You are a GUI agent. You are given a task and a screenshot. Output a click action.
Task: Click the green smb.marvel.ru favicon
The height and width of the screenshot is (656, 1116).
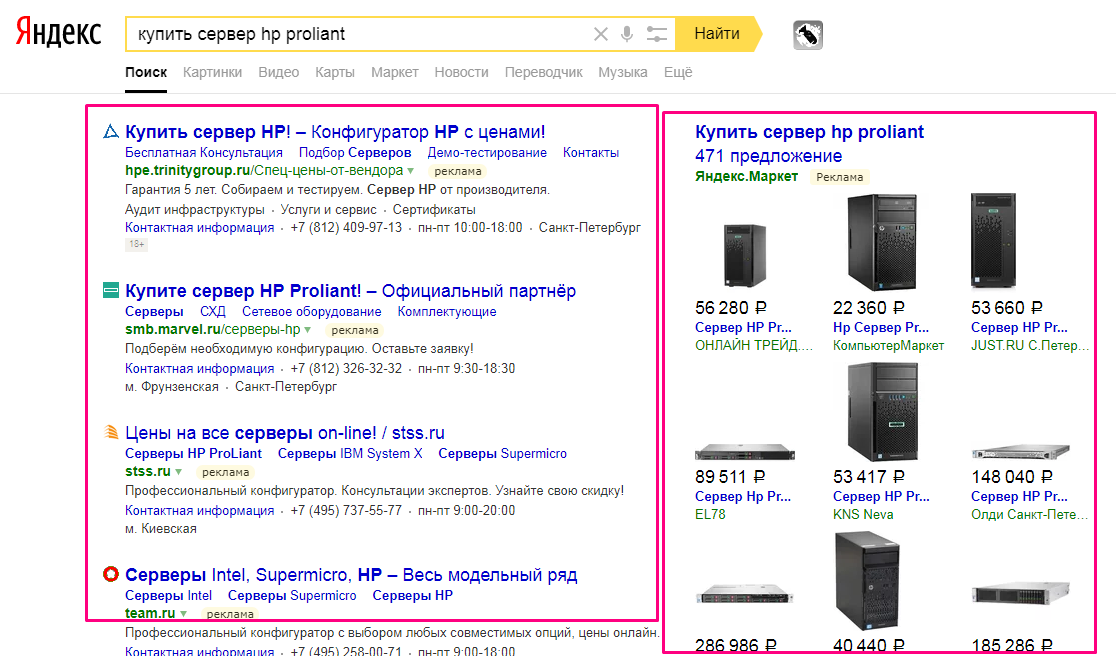coord(111,290)
